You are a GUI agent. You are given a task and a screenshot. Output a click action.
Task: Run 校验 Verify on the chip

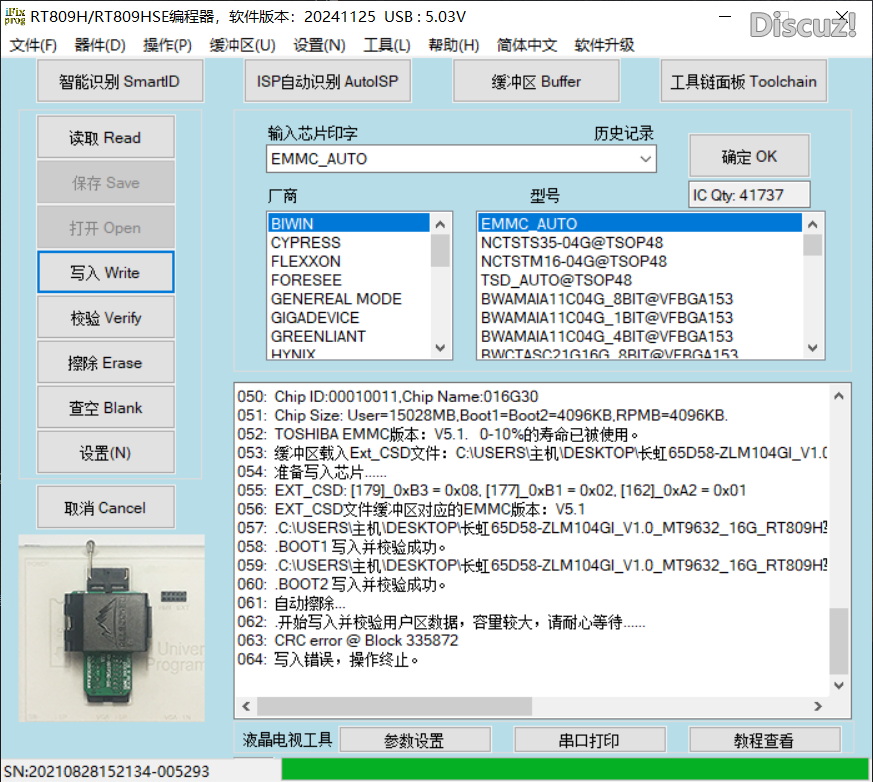105,318
